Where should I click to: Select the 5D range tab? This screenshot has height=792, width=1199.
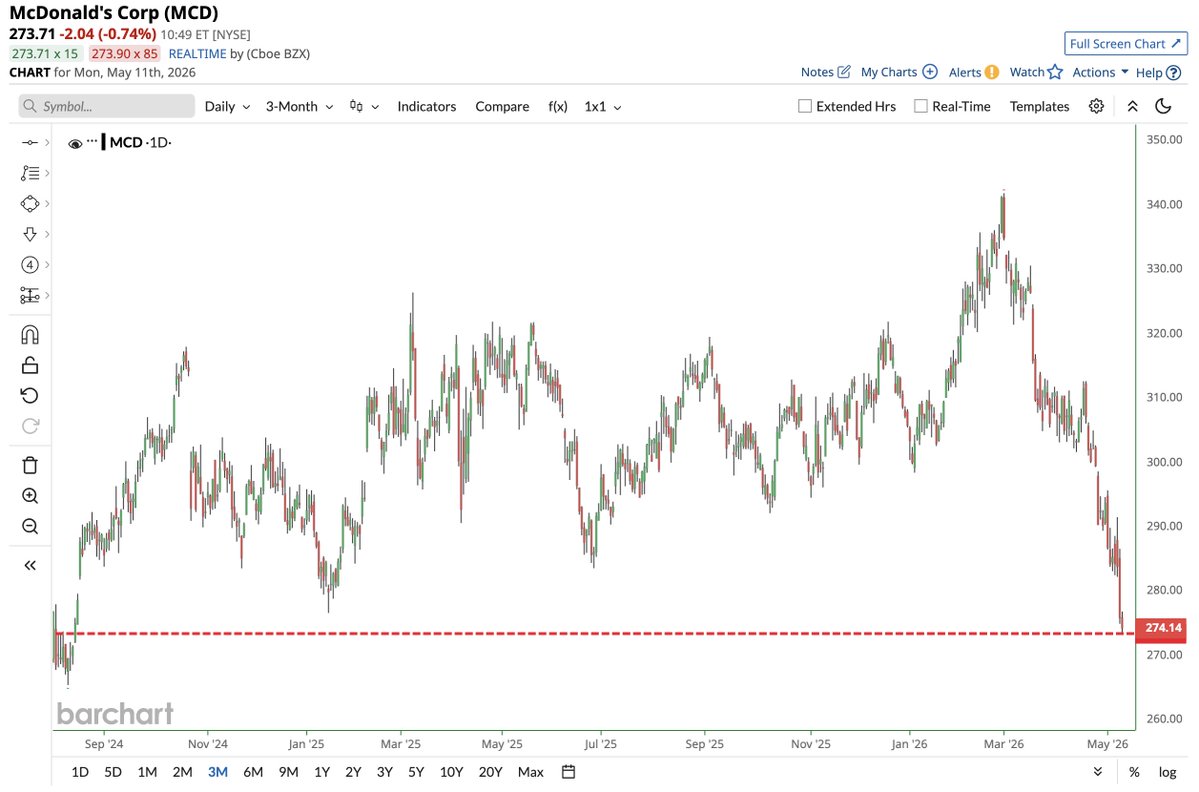click(x=112, y=772)
